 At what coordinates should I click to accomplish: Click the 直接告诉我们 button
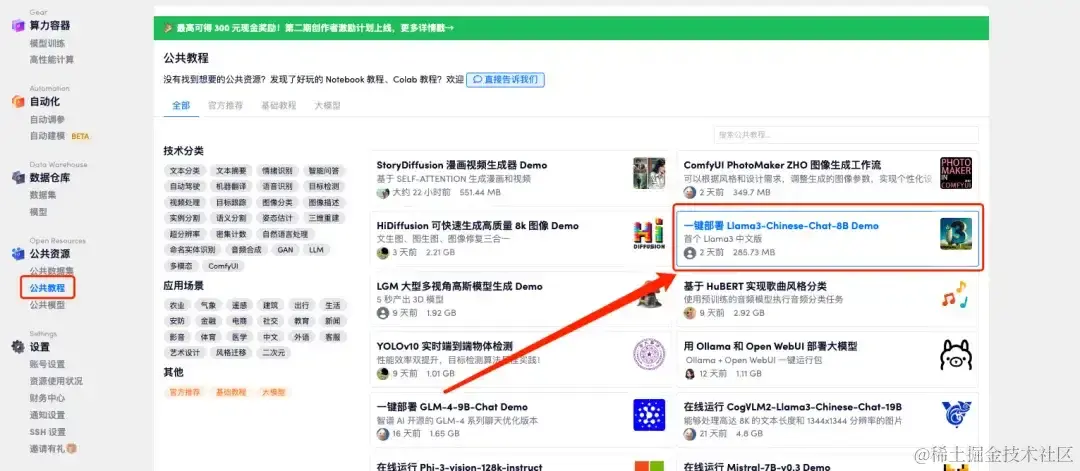click(506, 79)
